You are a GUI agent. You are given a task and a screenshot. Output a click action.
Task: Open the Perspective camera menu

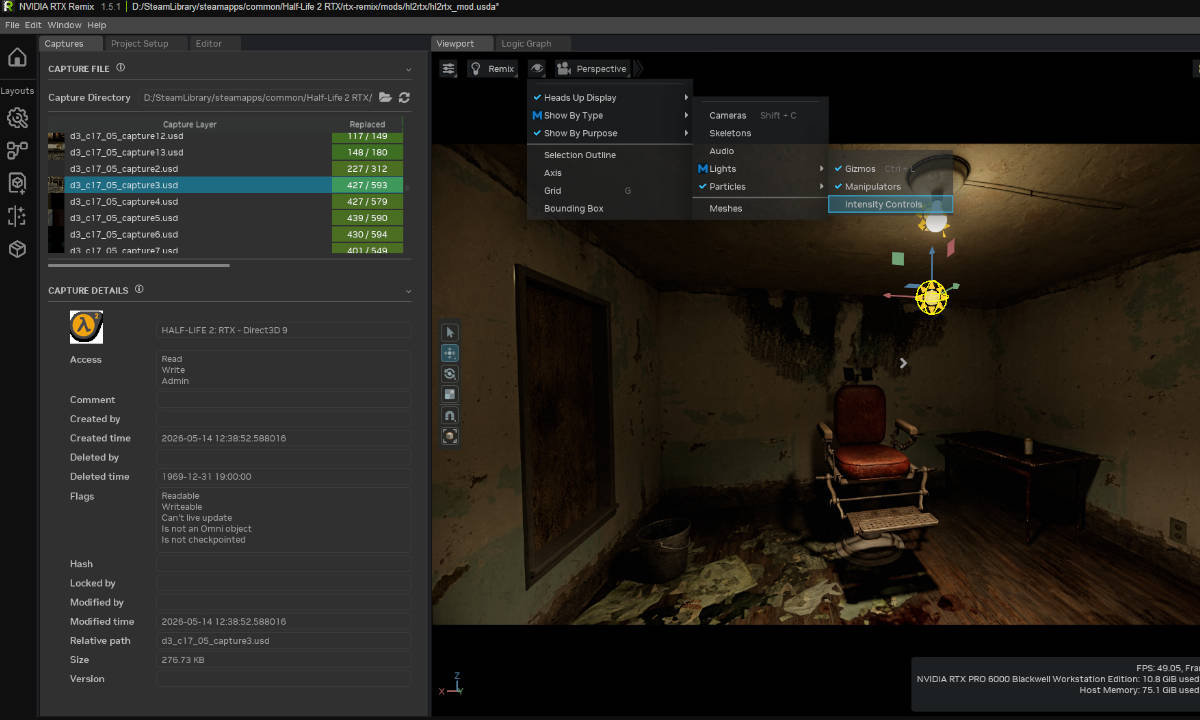click(592, 69)
